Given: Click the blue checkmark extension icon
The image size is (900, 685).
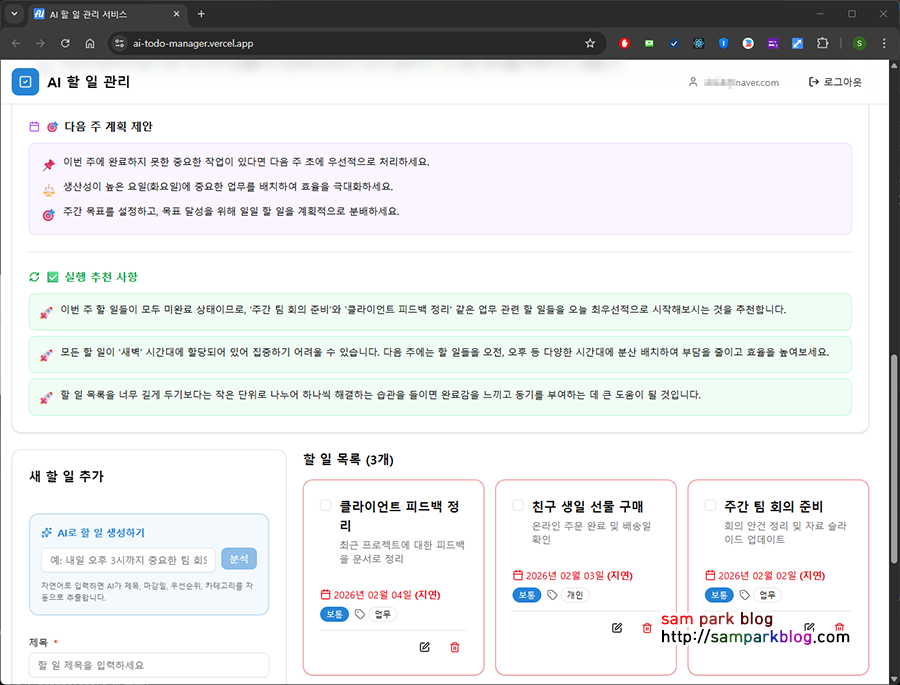Looking at the screenshot, I should 674,43.
